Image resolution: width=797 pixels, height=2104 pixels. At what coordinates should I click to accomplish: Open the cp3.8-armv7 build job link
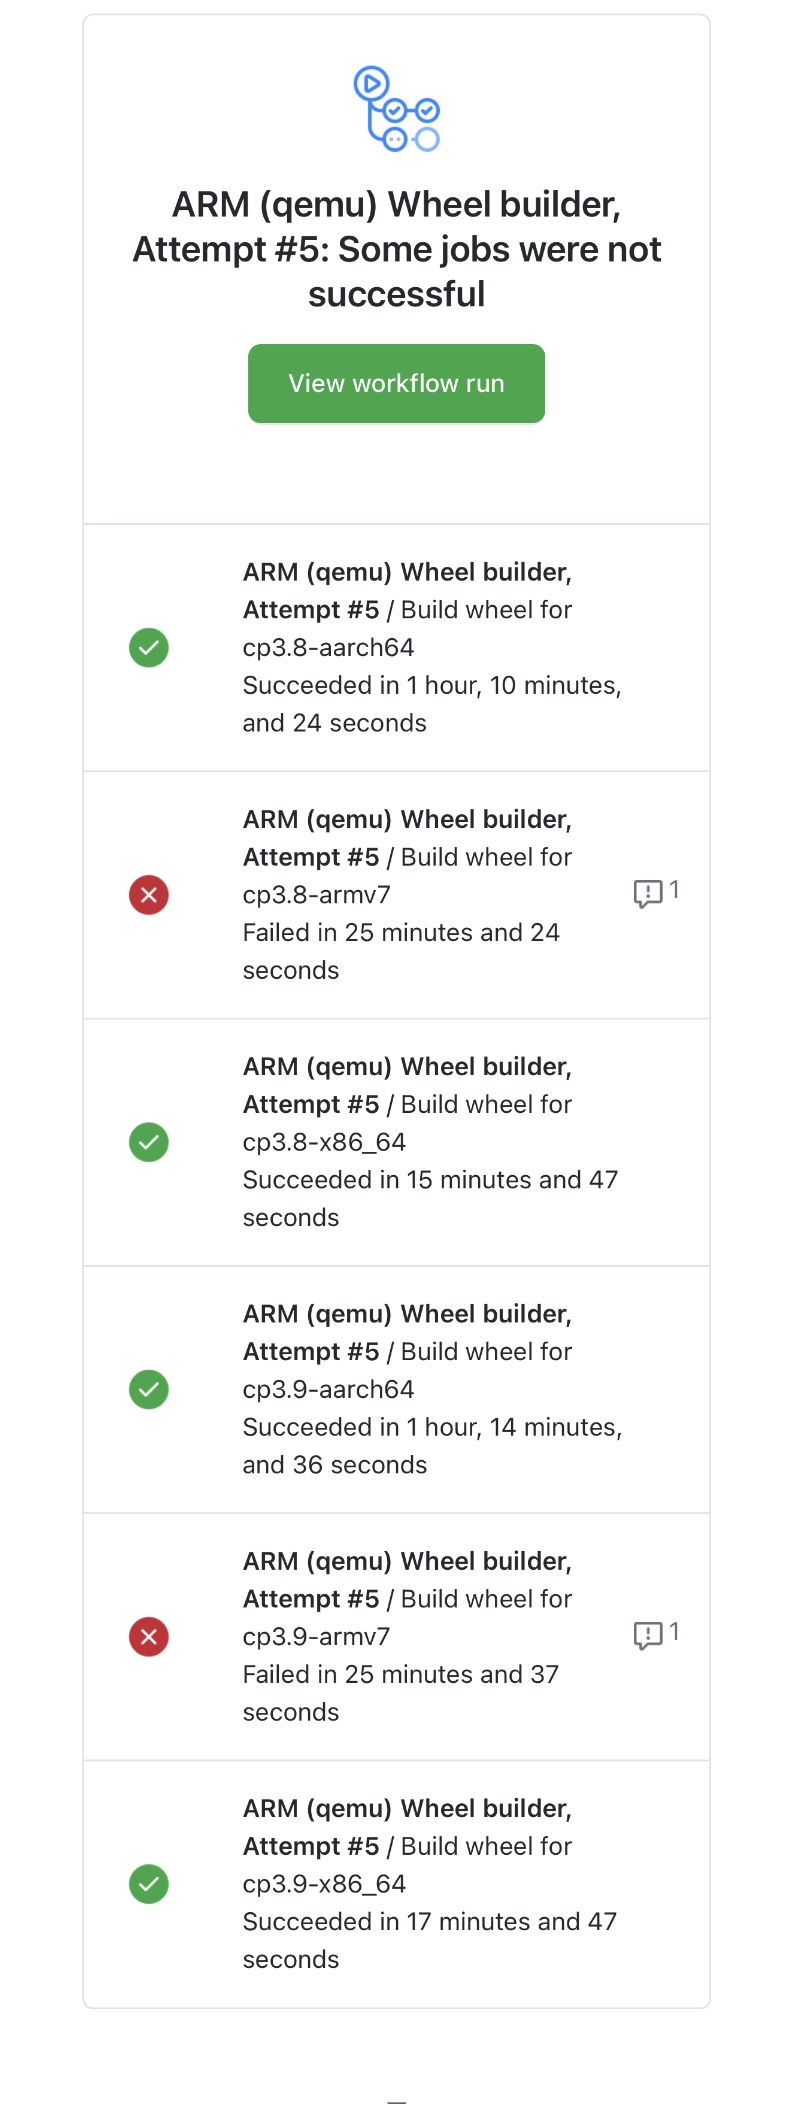pyautogui.click(x=408, y=856)
